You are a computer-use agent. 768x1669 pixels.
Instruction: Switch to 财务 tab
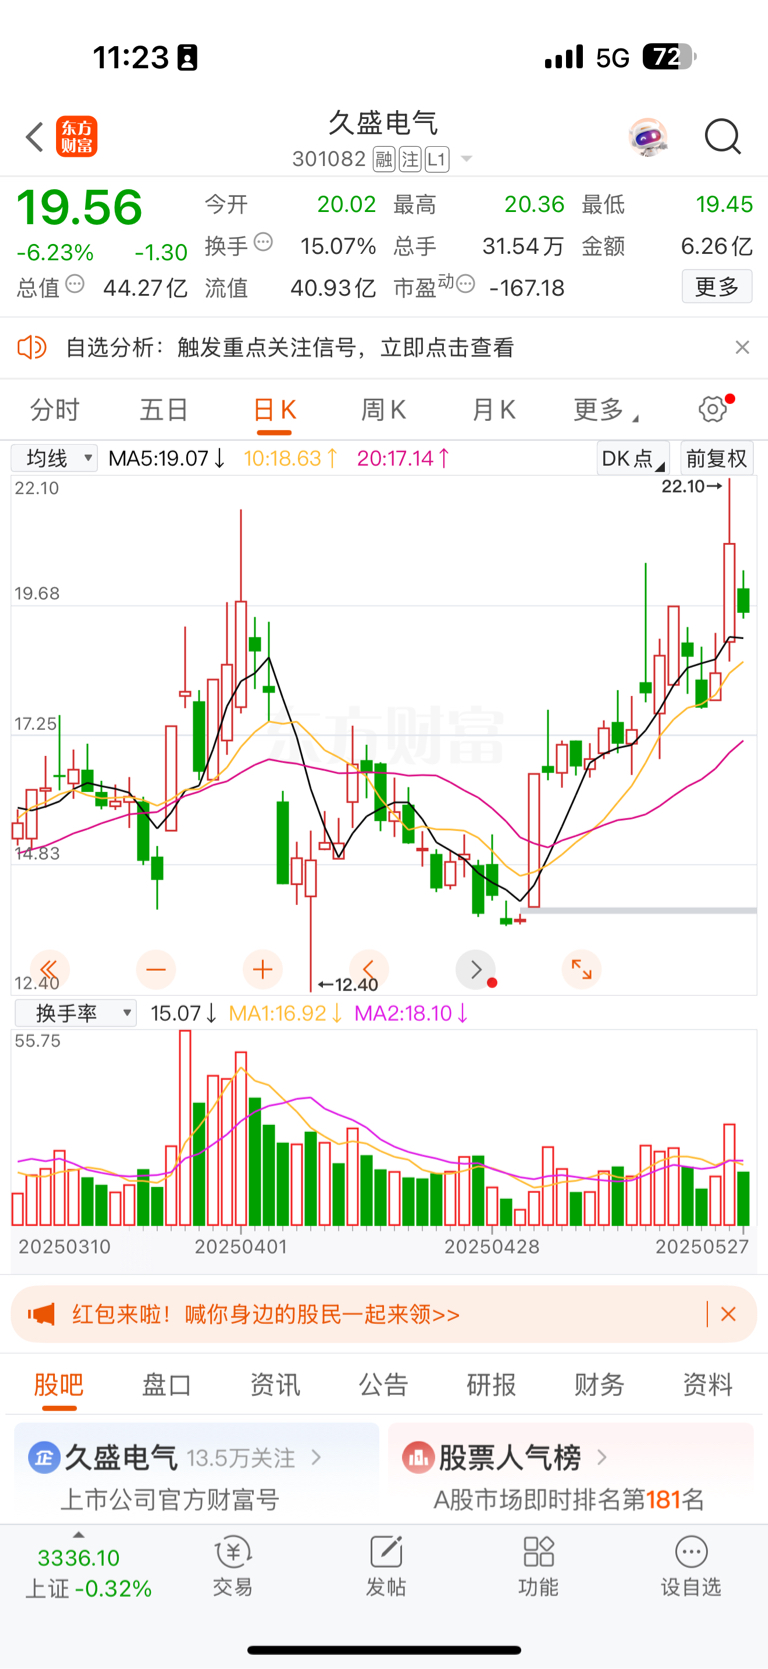click(599, 1385)
